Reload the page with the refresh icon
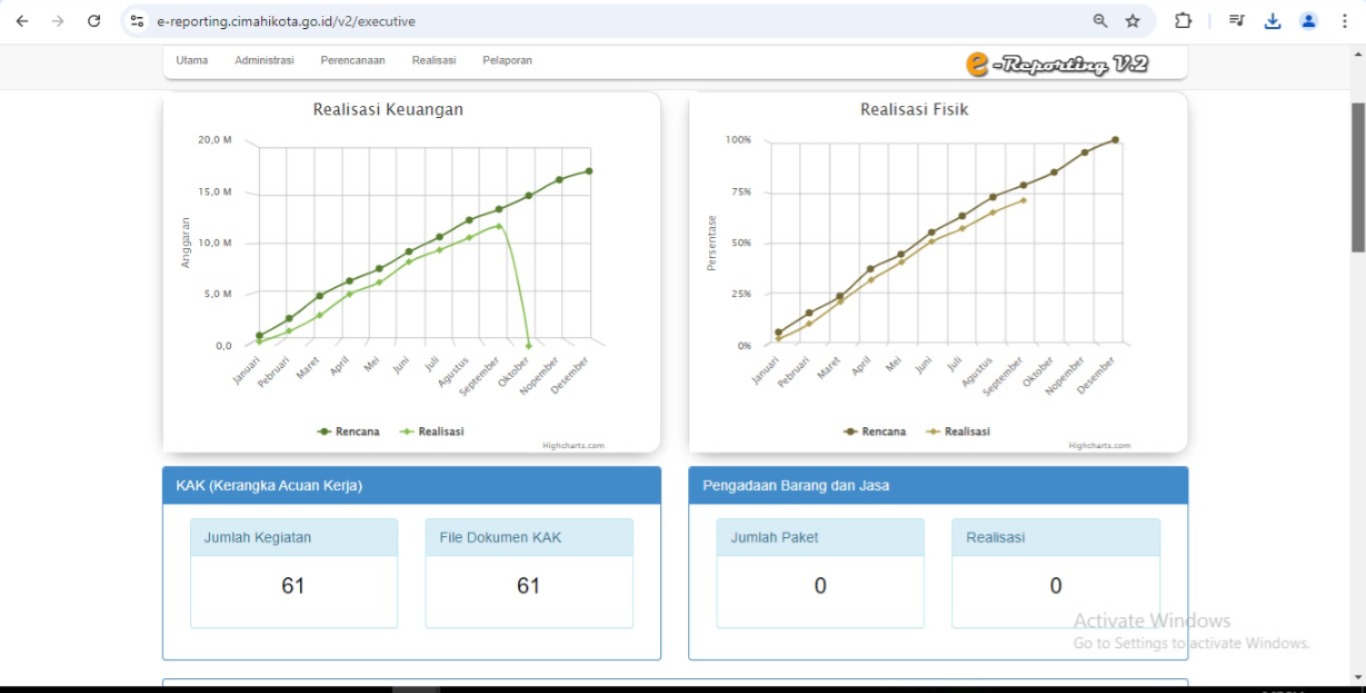Viewport: 1366px width, 693px height. pos(94,21)
